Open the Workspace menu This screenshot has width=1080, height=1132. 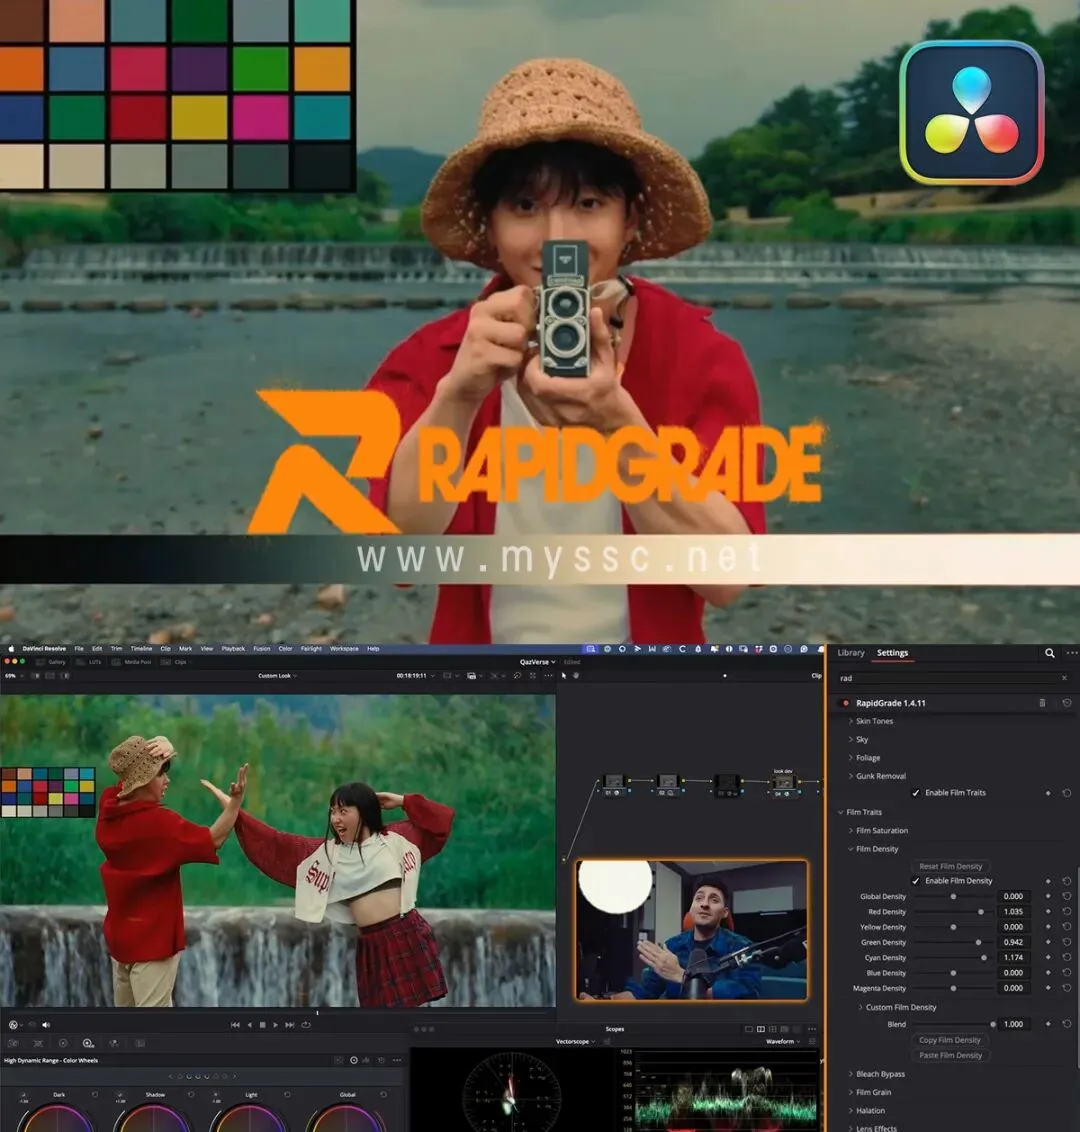pyautogui.click(x=344, y=648)
